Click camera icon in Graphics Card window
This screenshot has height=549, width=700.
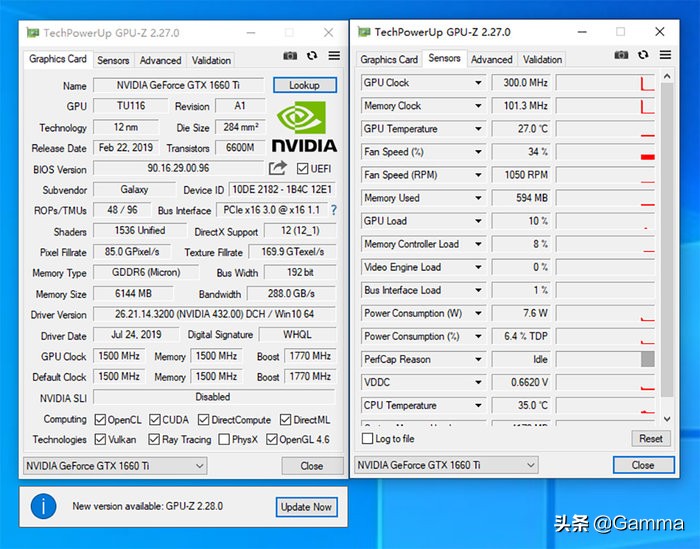tap(290, 56)
